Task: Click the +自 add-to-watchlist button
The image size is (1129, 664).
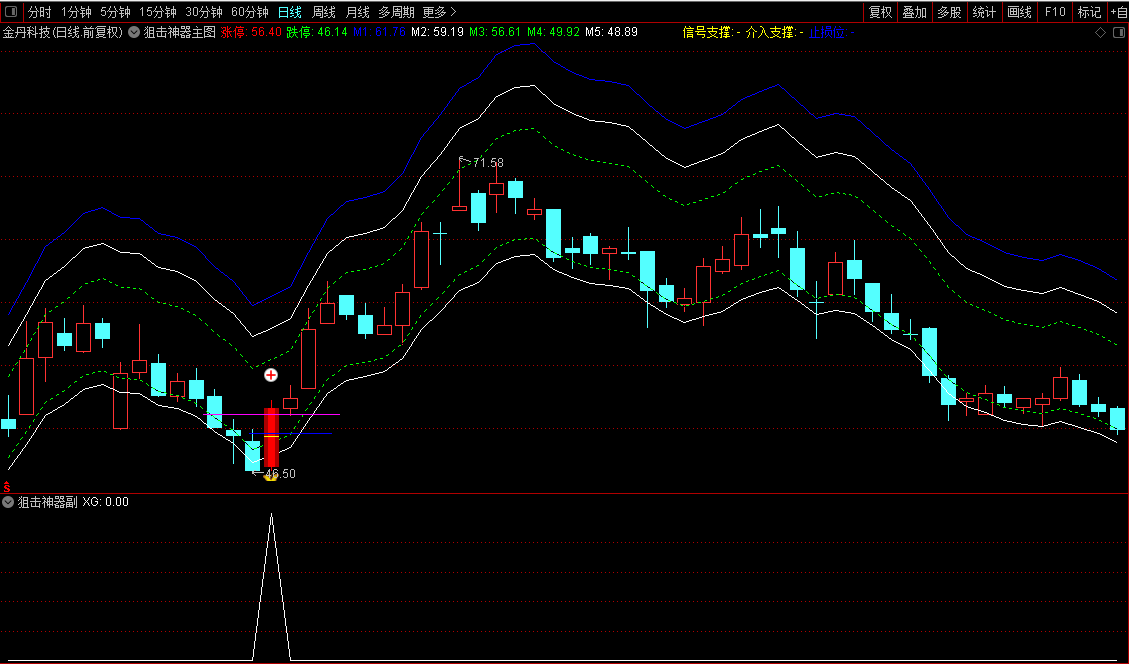Action: pyautogui.click(x=1118, y=12)
